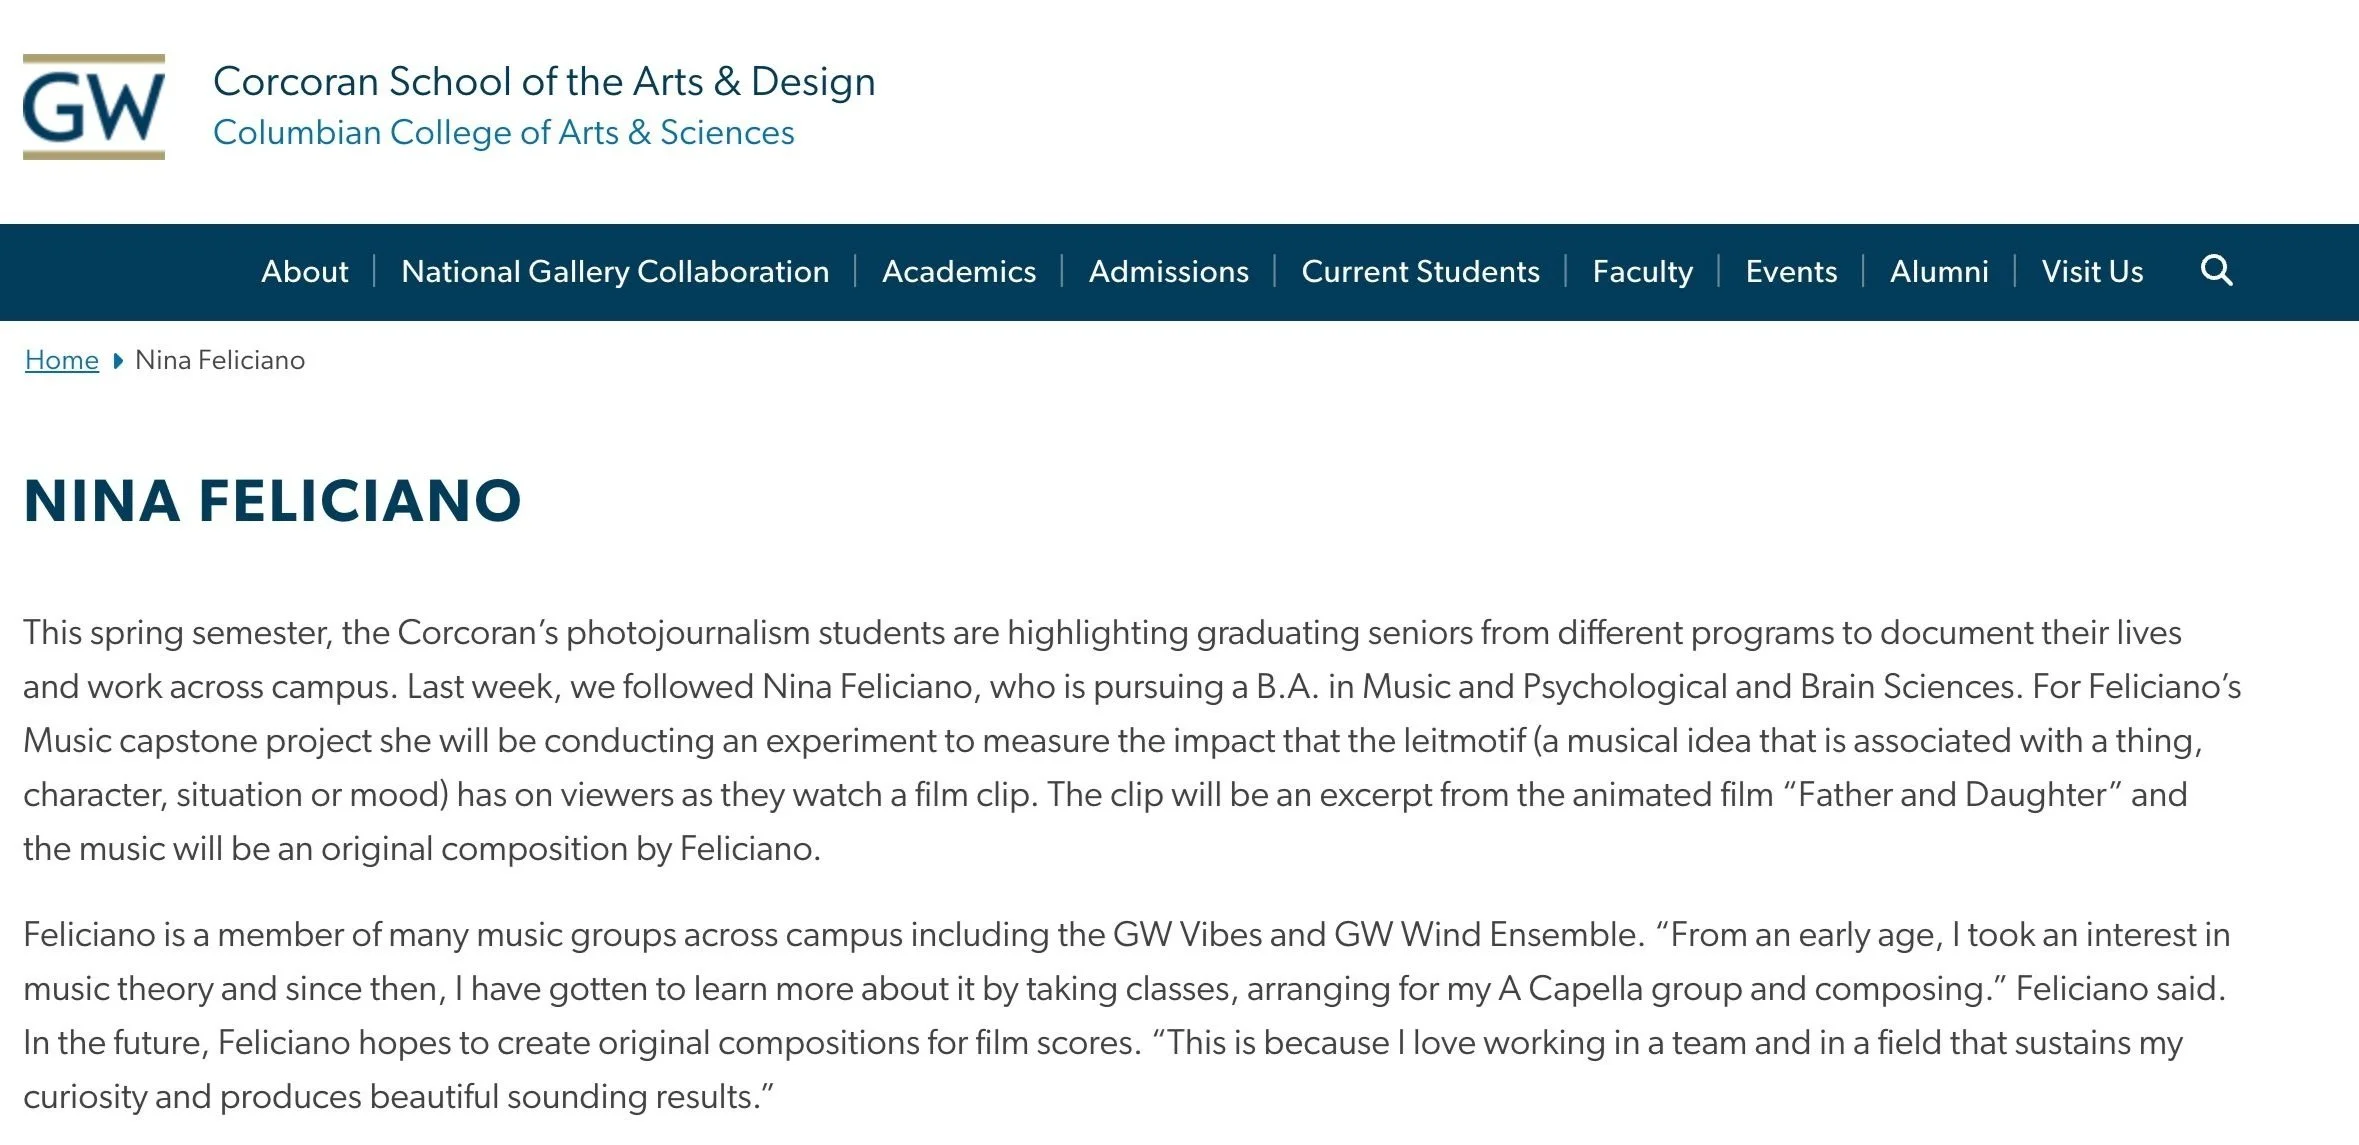The width and height of the screenshot is (2359, 1145).
Task: Go to the Alumni section
Action: (1939, 272)
